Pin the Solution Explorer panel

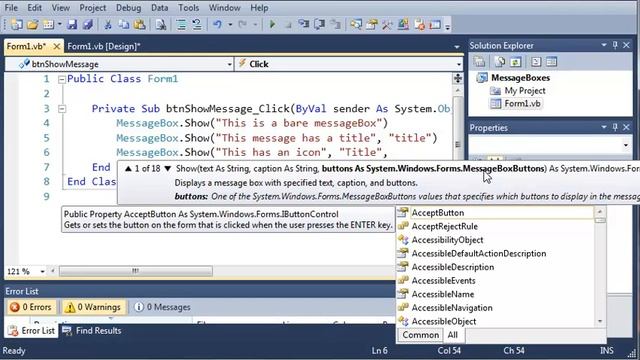[615, 45]
